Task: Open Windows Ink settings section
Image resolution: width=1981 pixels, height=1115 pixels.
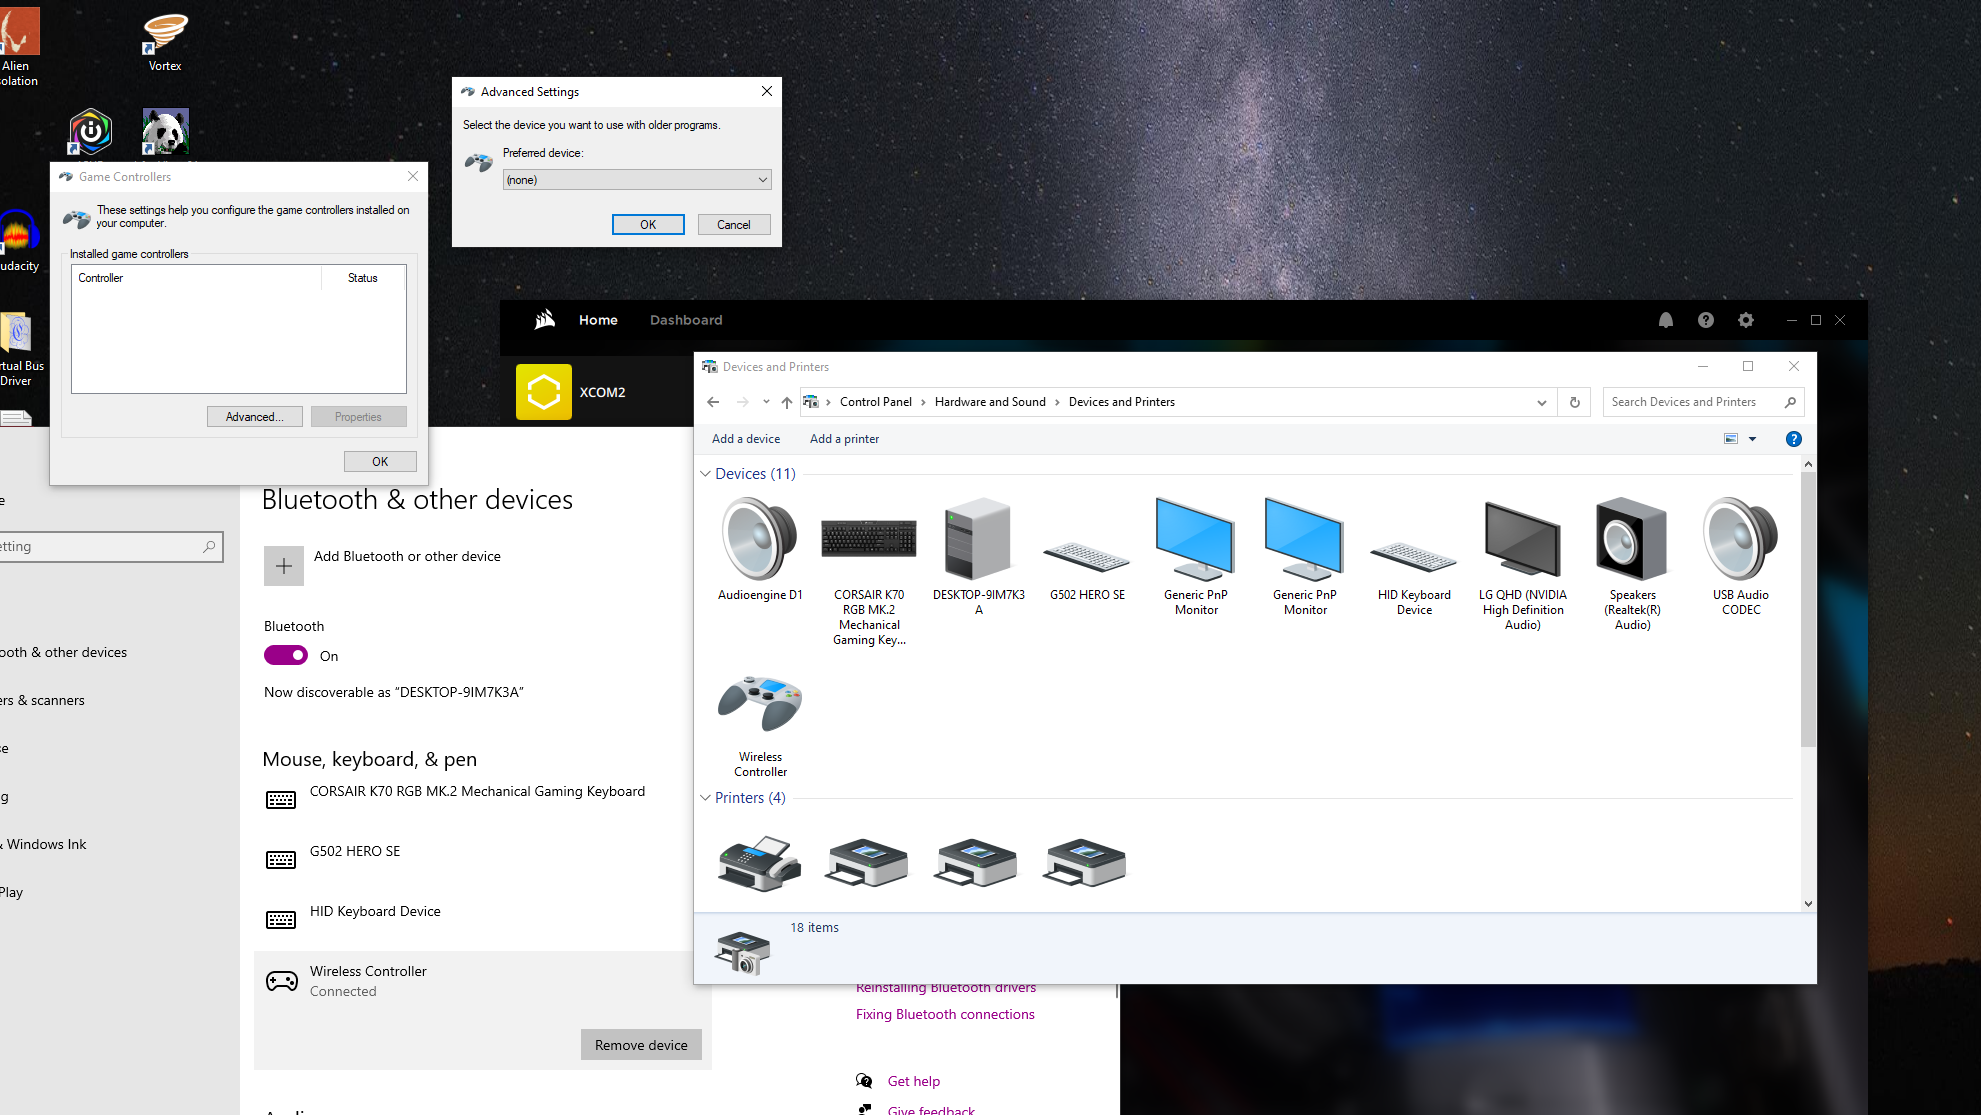Action: pos(44,844)
